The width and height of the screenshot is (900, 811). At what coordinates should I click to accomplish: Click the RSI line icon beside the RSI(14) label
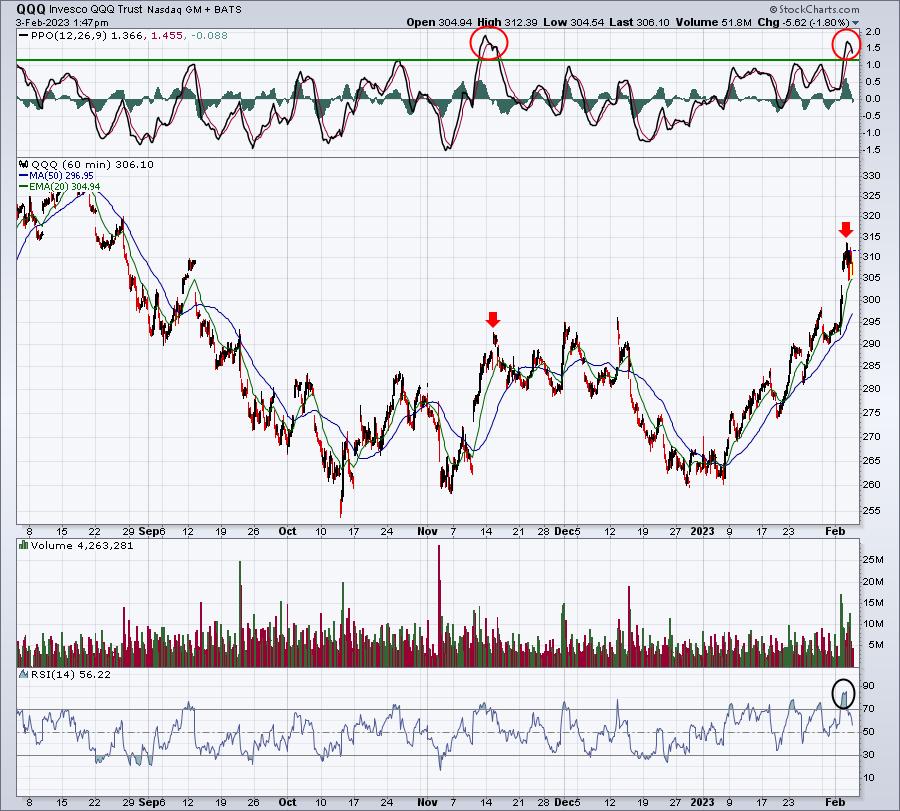pos(24,674)
